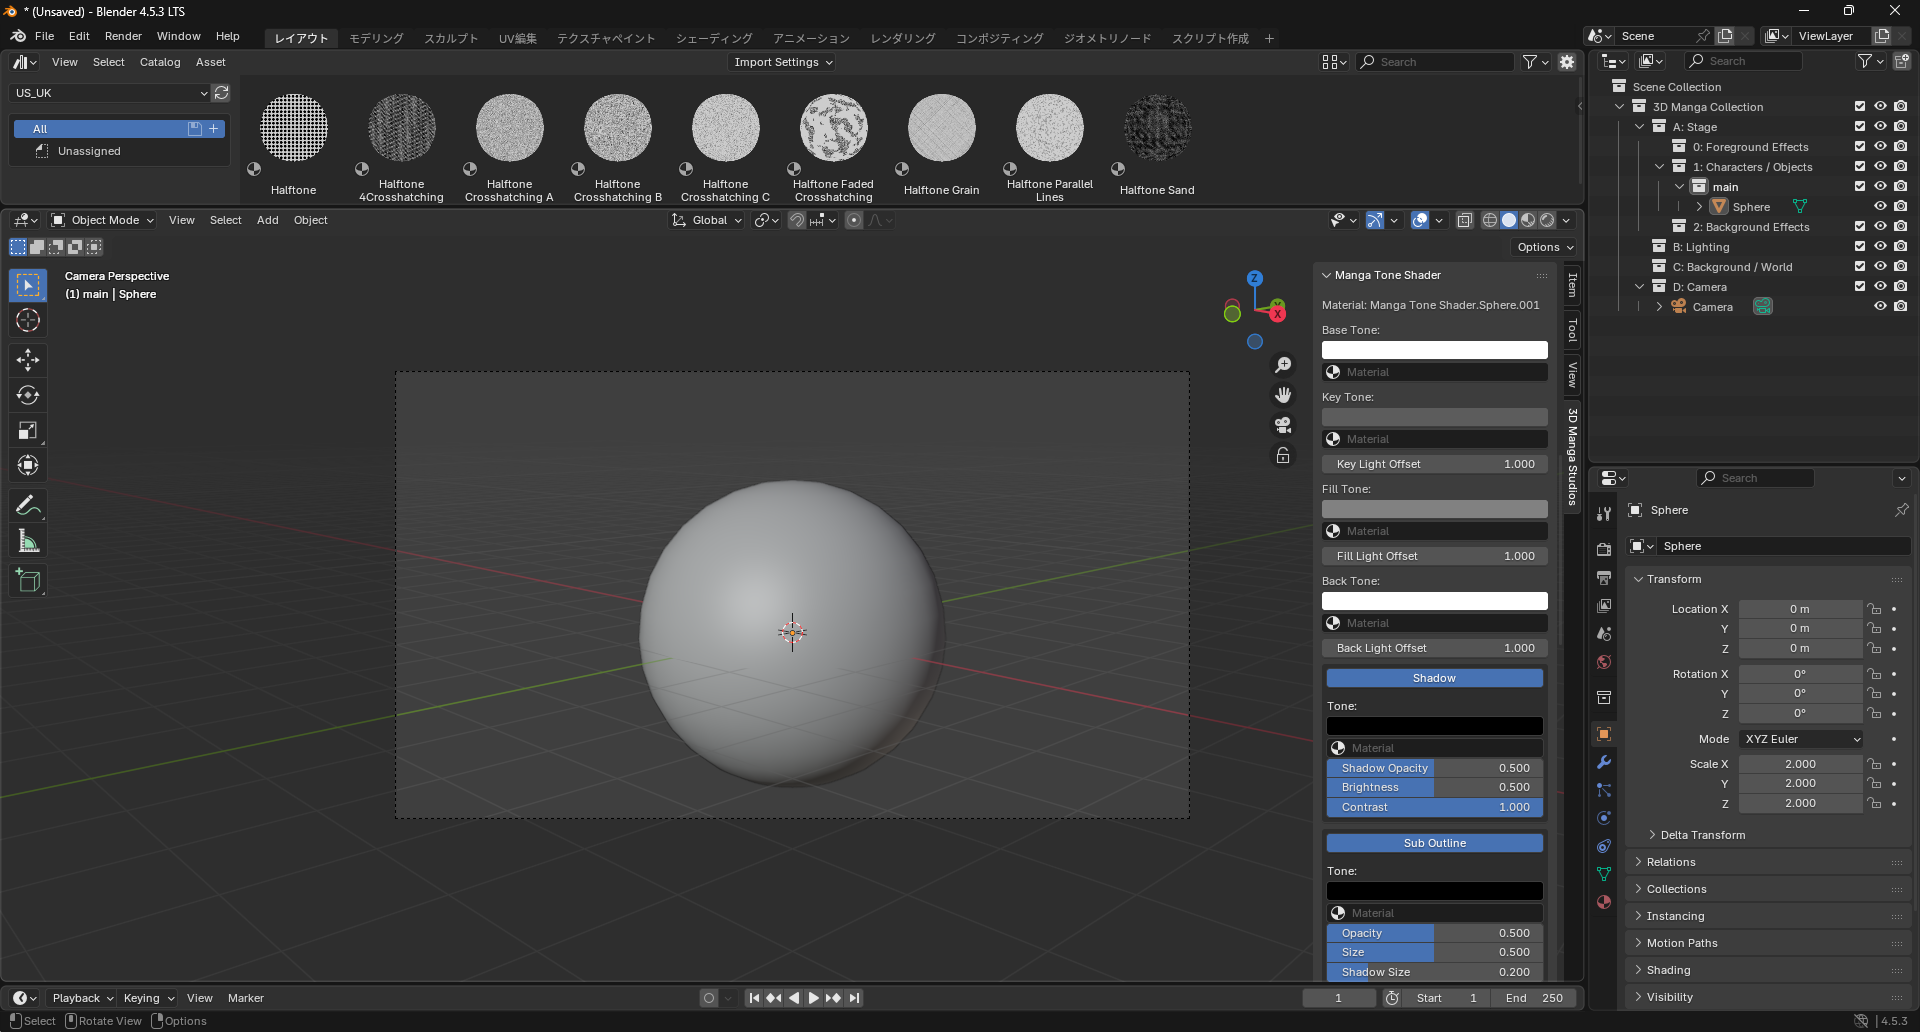Toggle pin icon next to Sphere in Properties
Screen dimensions: 1920x1032
point(1901,510)
